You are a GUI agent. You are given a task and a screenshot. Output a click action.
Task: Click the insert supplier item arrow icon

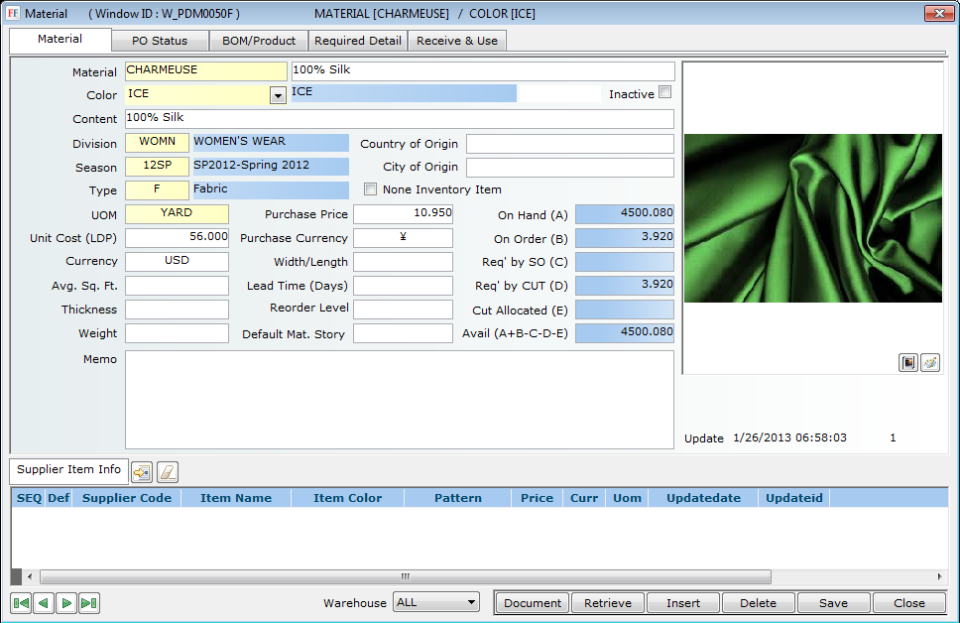[x=140, y=471]
